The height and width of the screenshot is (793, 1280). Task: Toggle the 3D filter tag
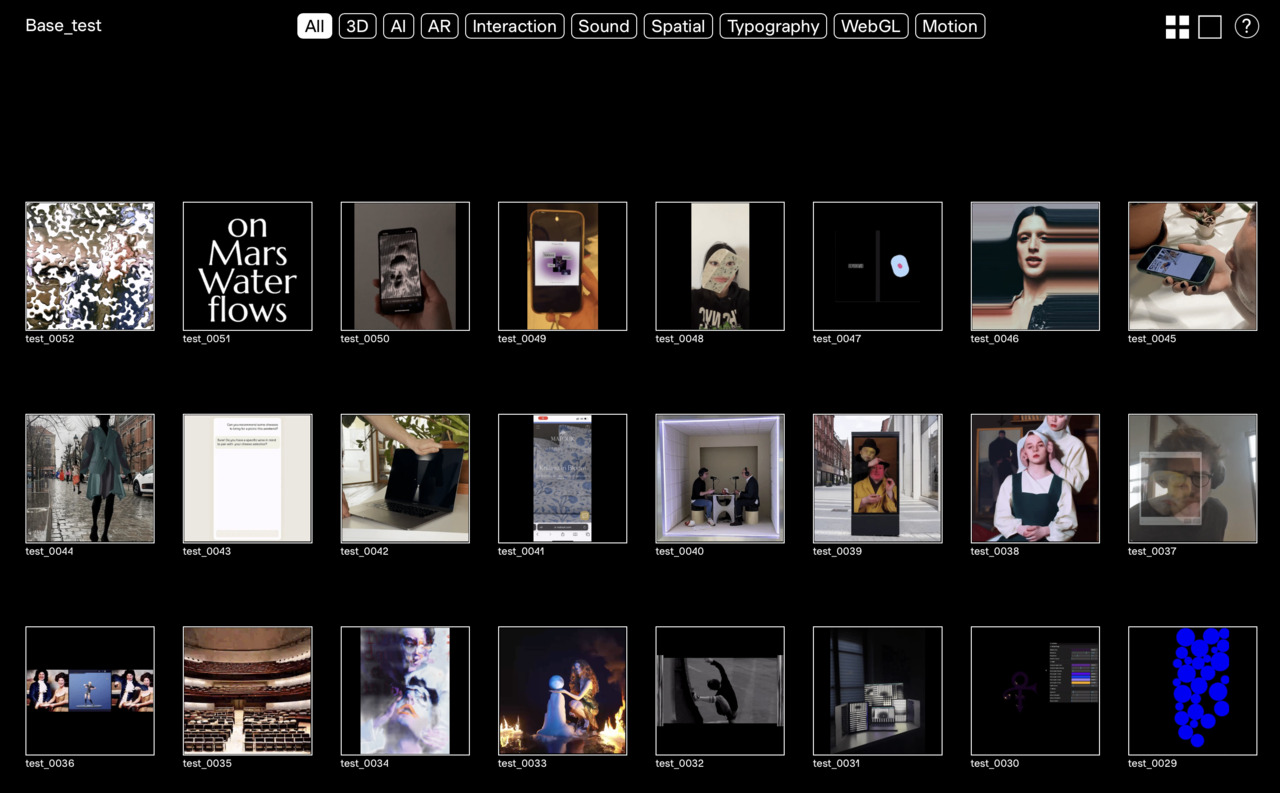357,26
